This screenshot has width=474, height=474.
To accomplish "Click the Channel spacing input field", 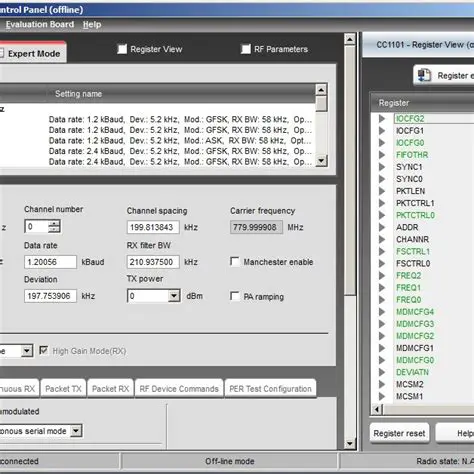I will [x=153, y=227].
